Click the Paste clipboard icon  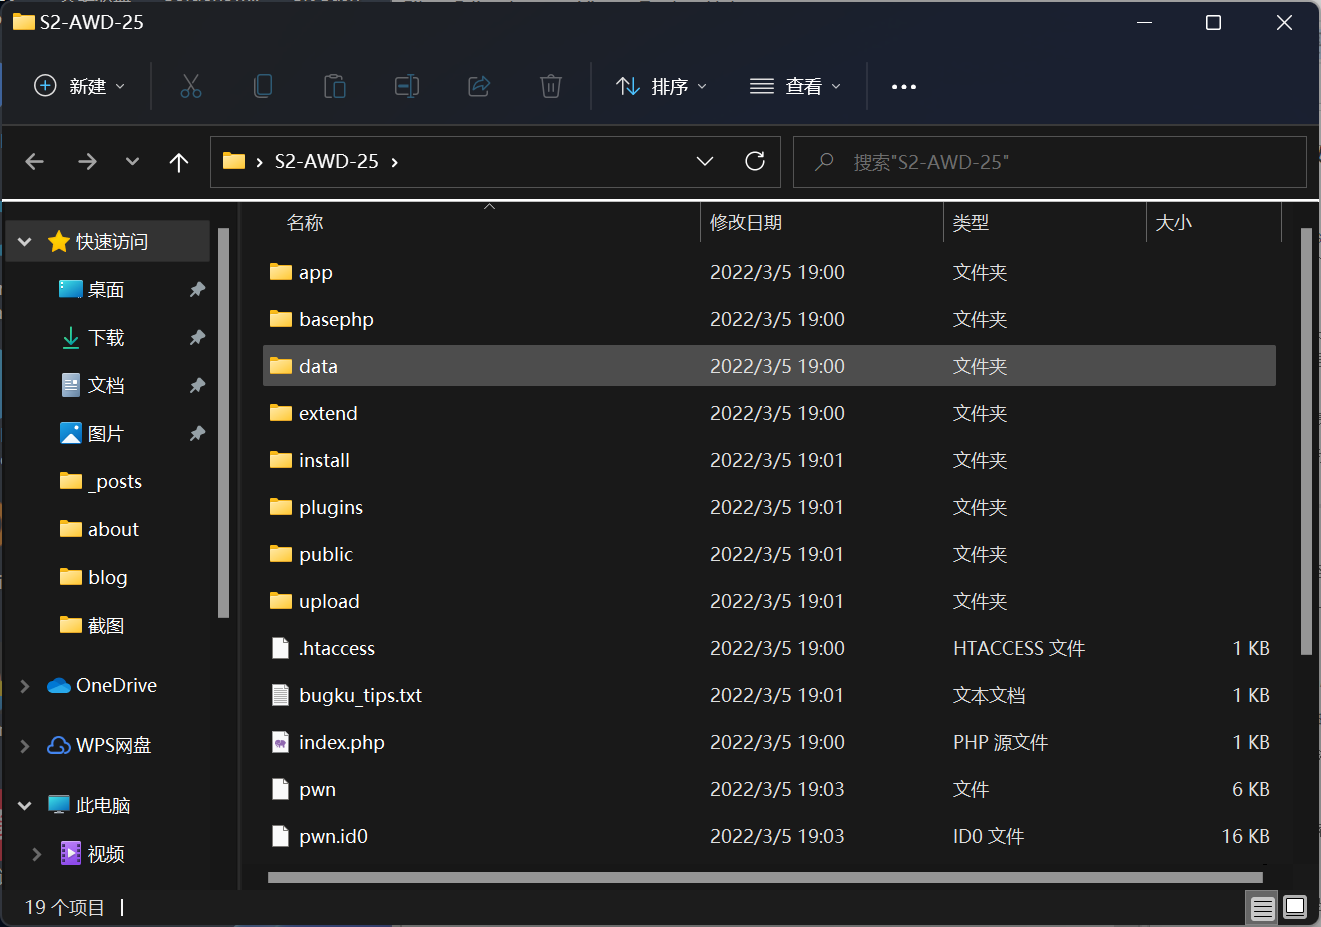[x=335, y=86]
